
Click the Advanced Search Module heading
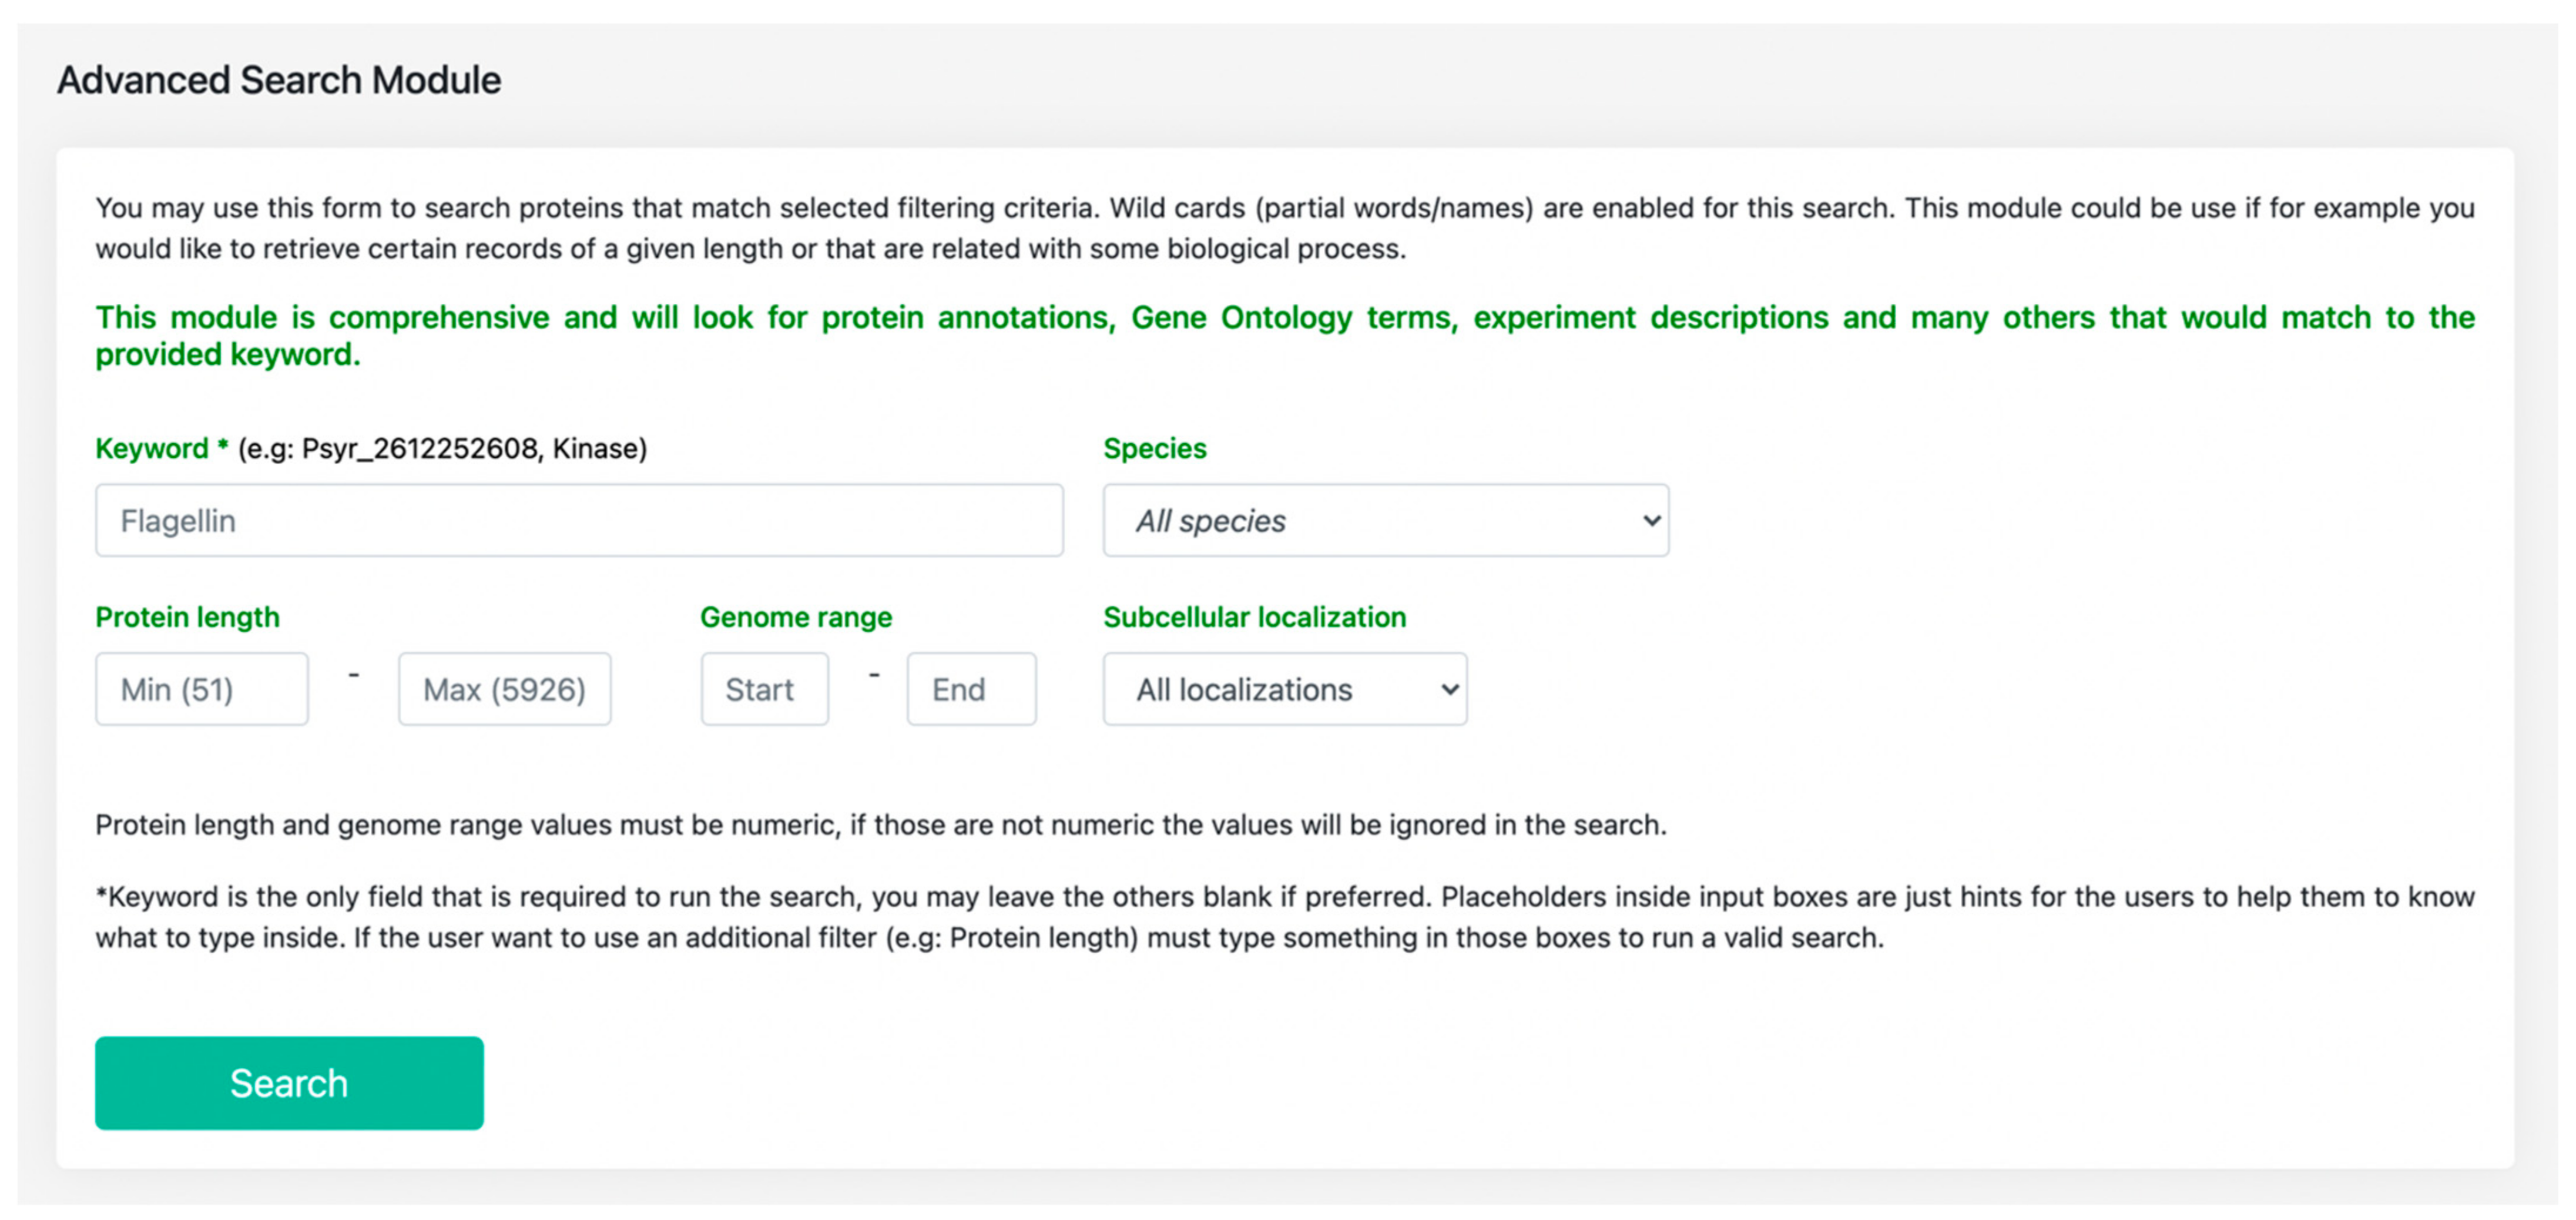tap(279, 80)
